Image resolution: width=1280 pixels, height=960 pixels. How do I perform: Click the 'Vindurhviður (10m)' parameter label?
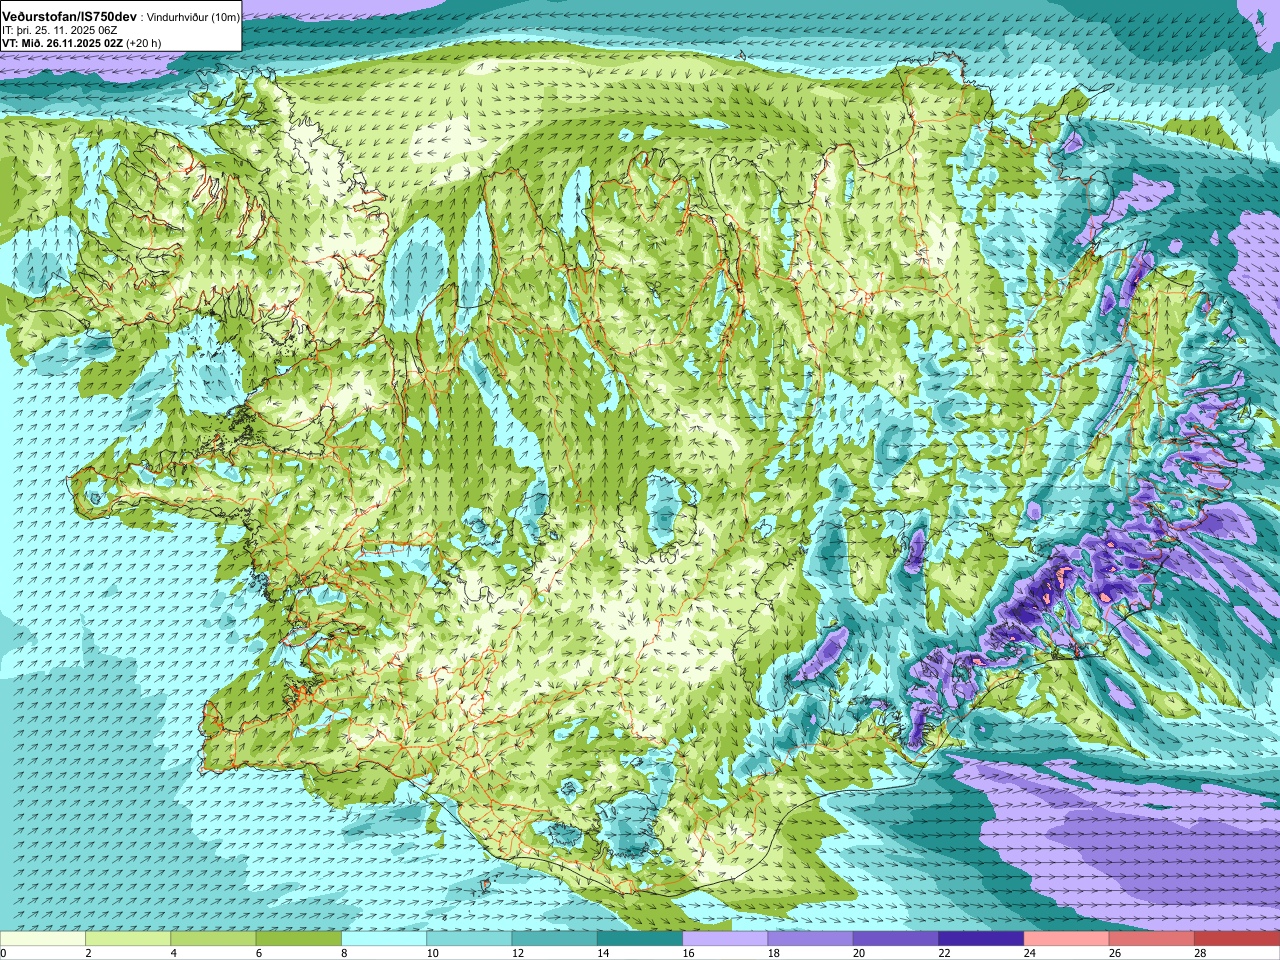click(193, 18)
